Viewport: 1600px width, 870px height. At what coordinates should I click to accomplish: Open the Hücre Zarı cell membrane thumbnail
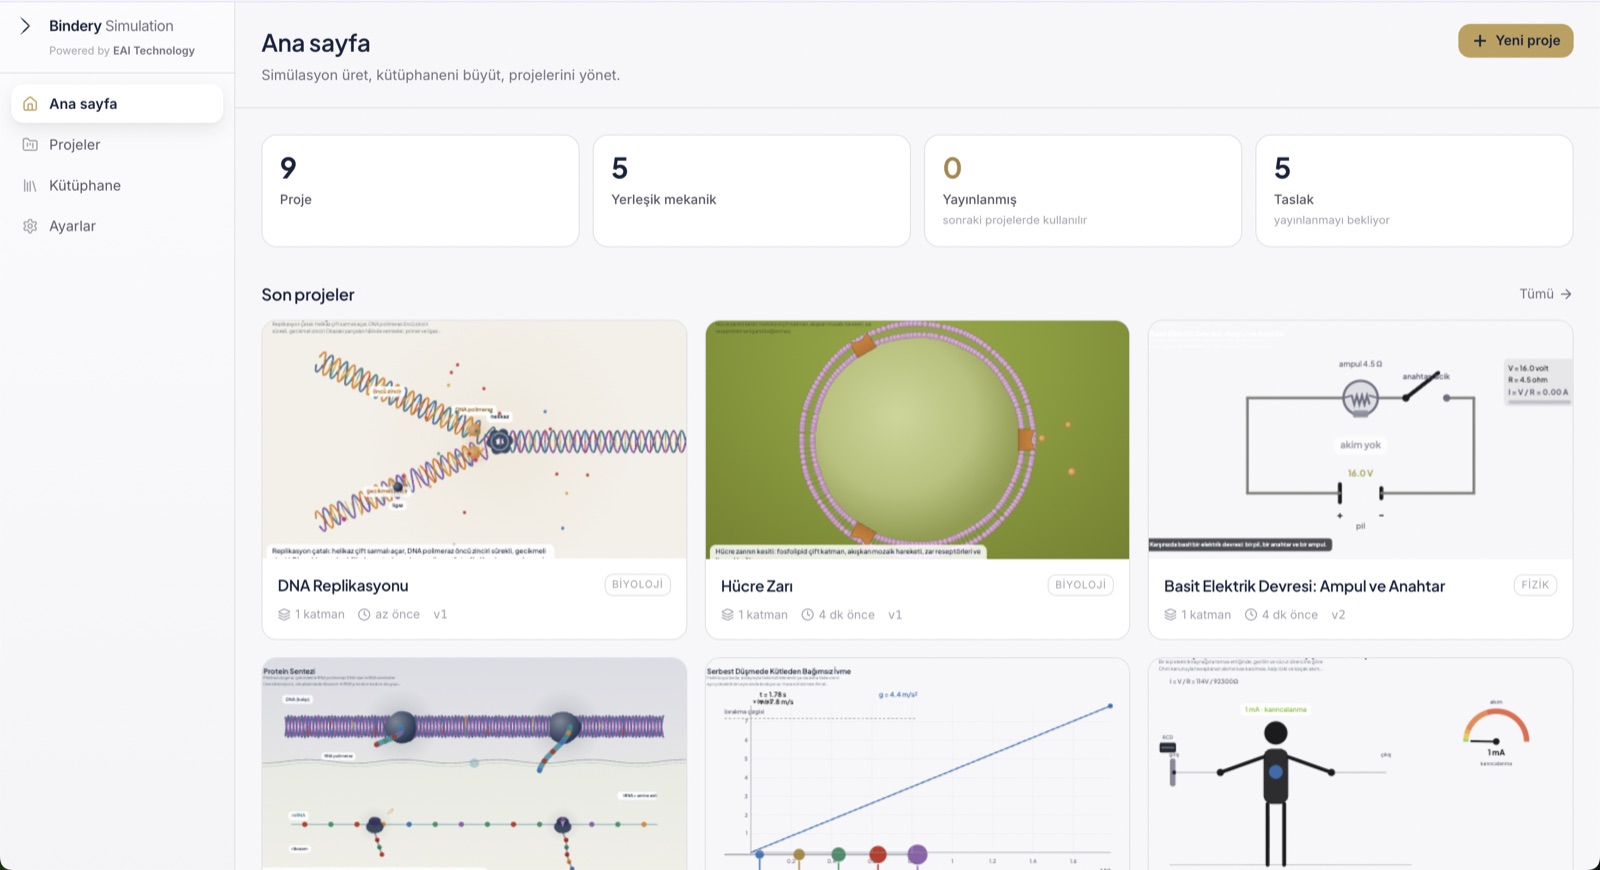[x=917, y=440]
